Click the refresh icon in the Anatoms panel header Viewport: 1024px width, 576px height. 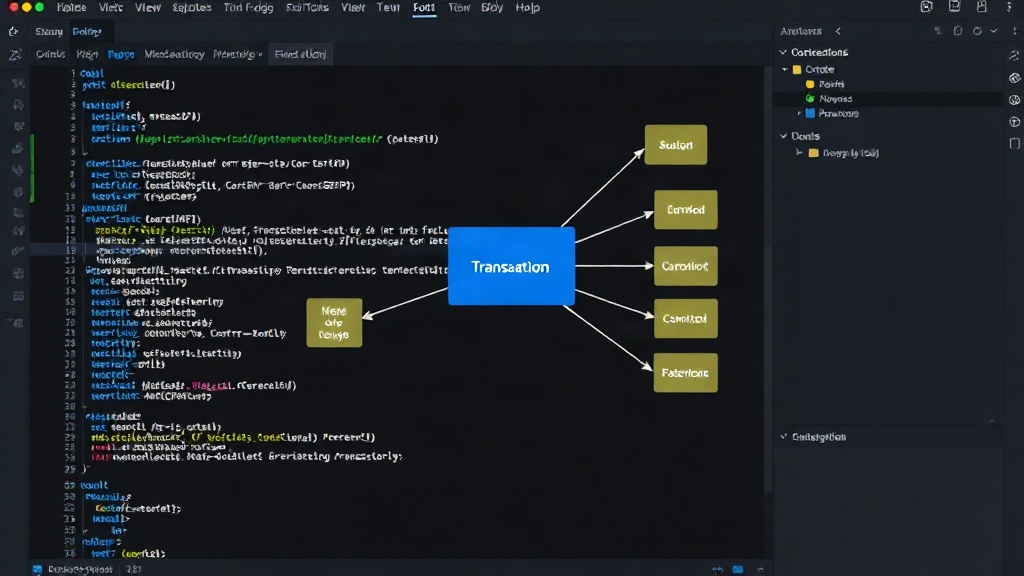tap(977, 31)
